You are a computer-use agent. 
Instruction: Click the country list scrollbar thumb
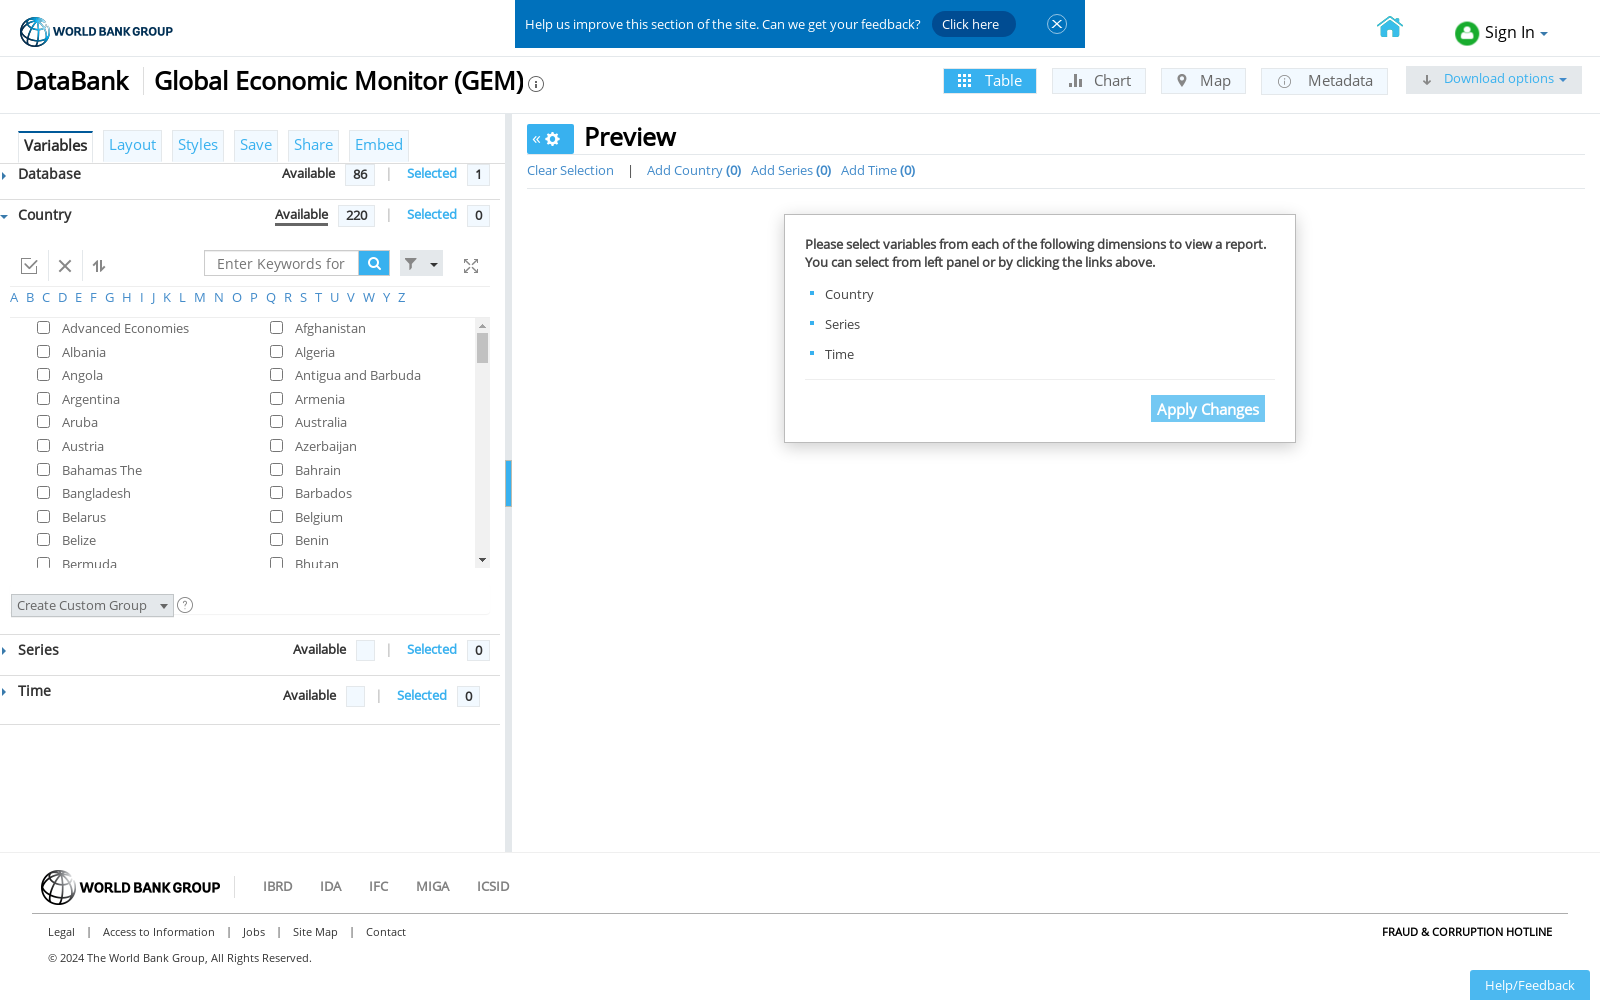point(482,348)
